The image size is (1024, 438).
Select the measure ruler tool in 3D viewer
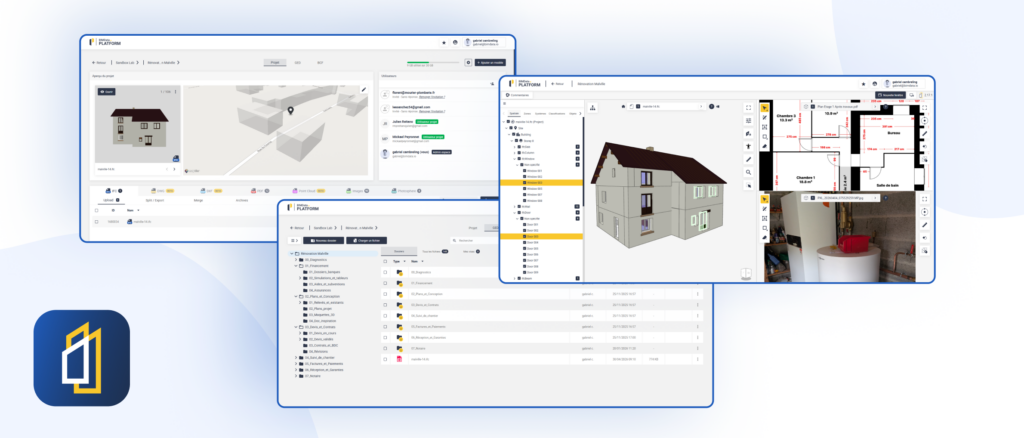point(748,159)
